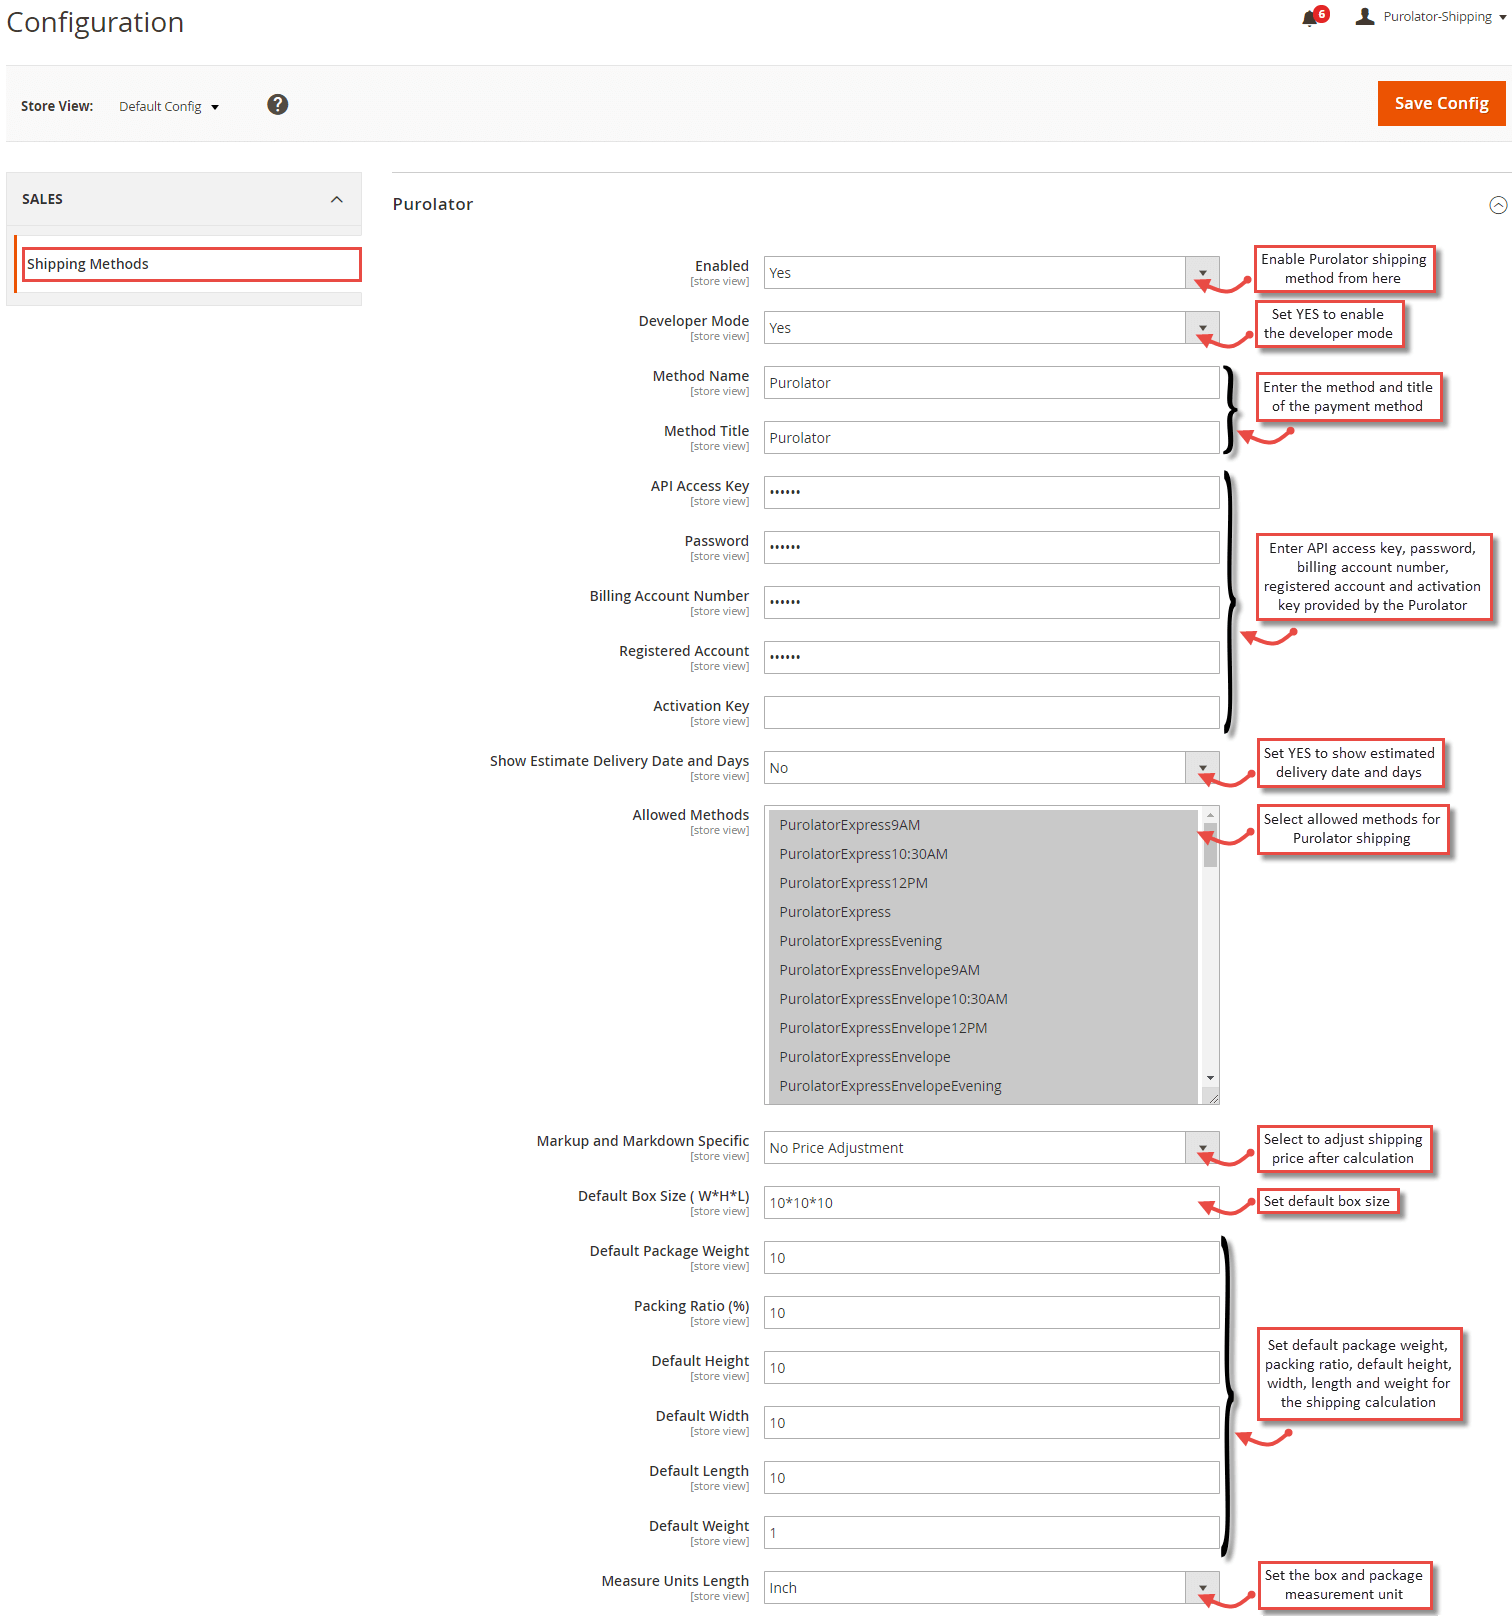Choose the plain PurolatorExpress method
The width and height of the screenshot is (1512, 1616).
[x=983, y=912]
